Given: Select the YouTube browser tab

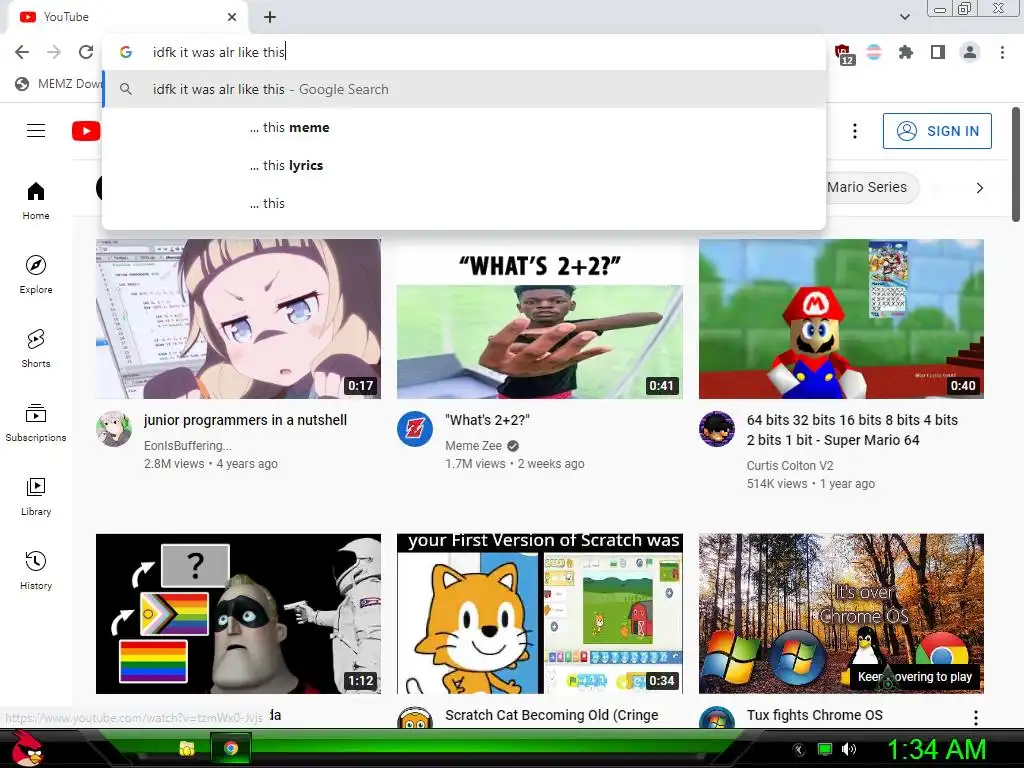Looking at the screenshot, I should [x=127, y=17].
